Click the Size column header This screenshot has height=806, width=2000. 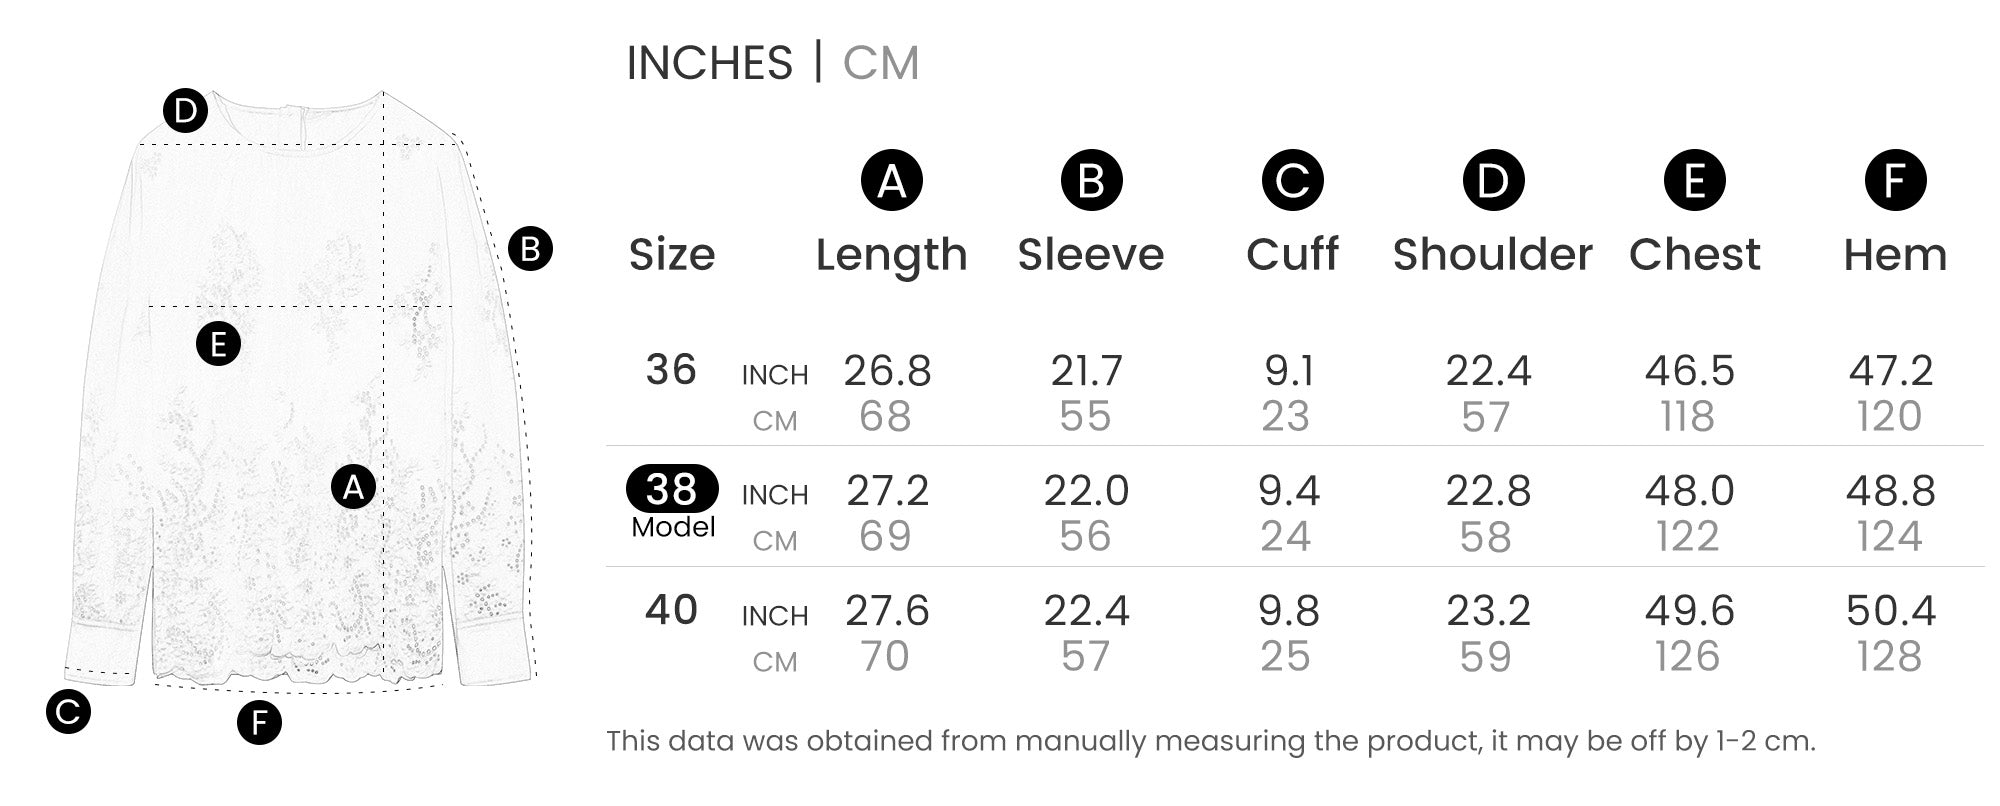coord(672,255)
